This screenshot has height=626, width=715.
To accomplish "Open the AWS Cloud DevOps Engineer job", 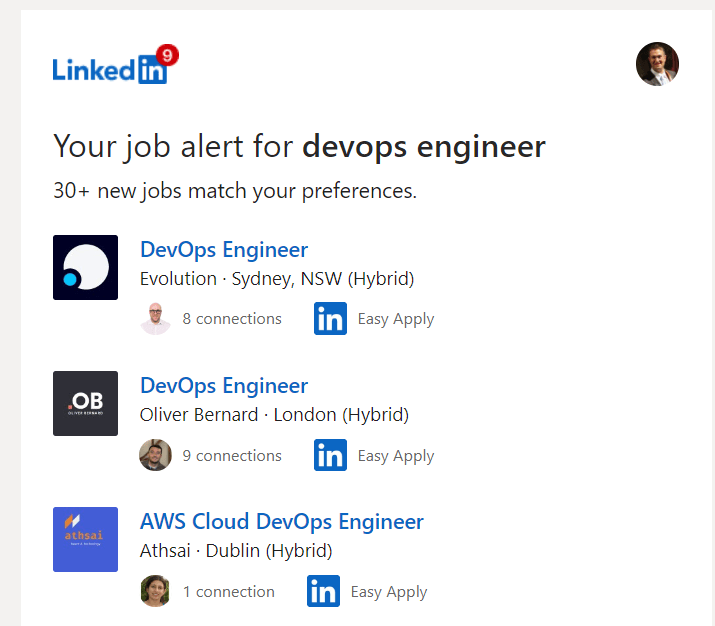I will coord(282,522).
